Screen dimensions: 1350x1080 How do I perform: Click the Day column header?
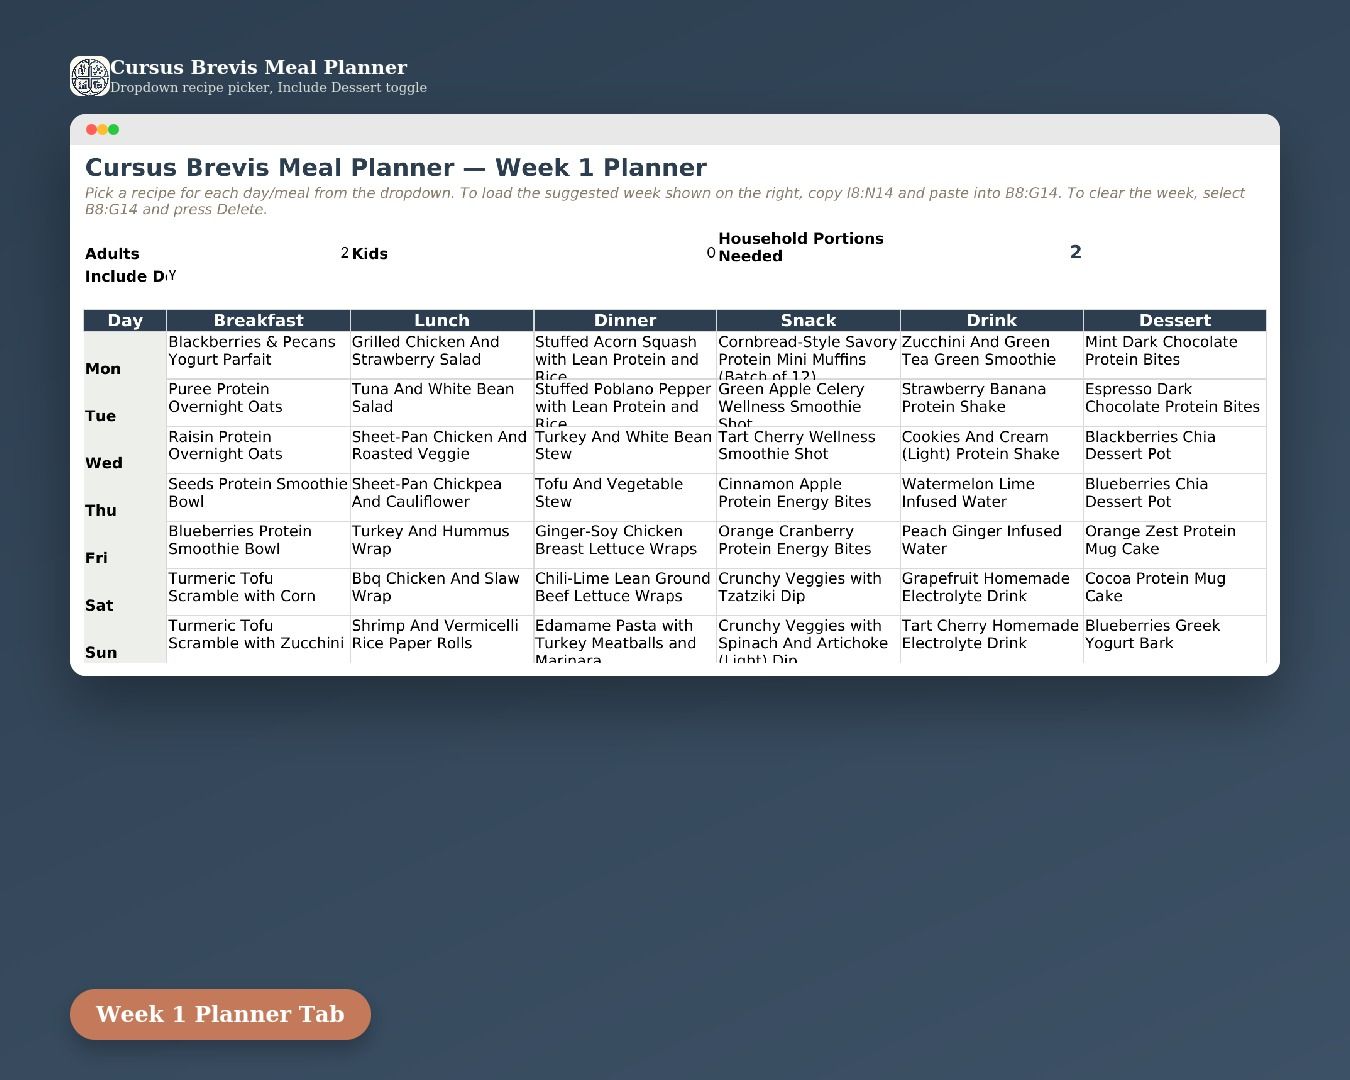125,320
